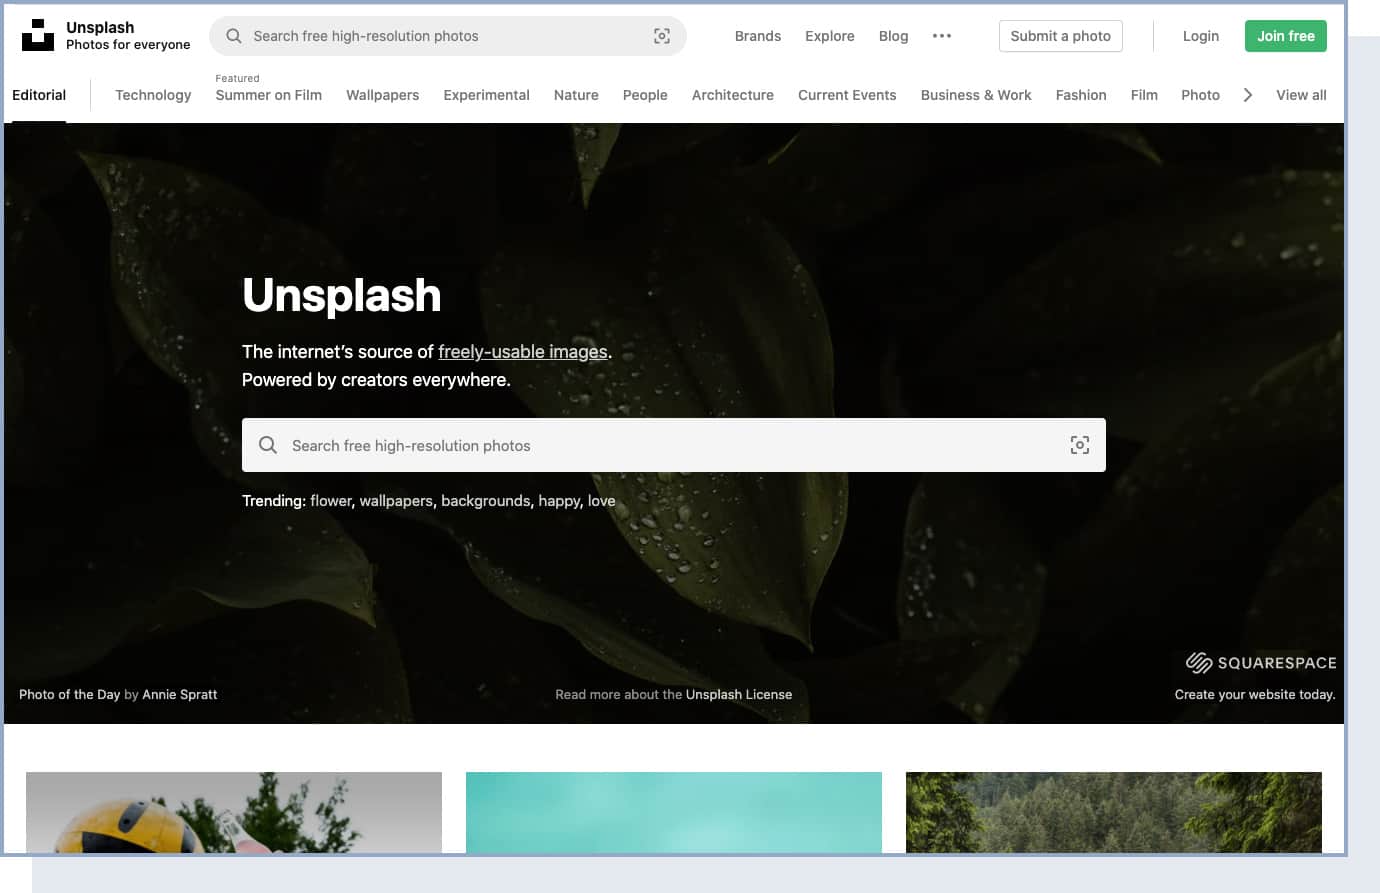Go to Business & Work category
This screenshot has height=893, width=1380.
976,95
